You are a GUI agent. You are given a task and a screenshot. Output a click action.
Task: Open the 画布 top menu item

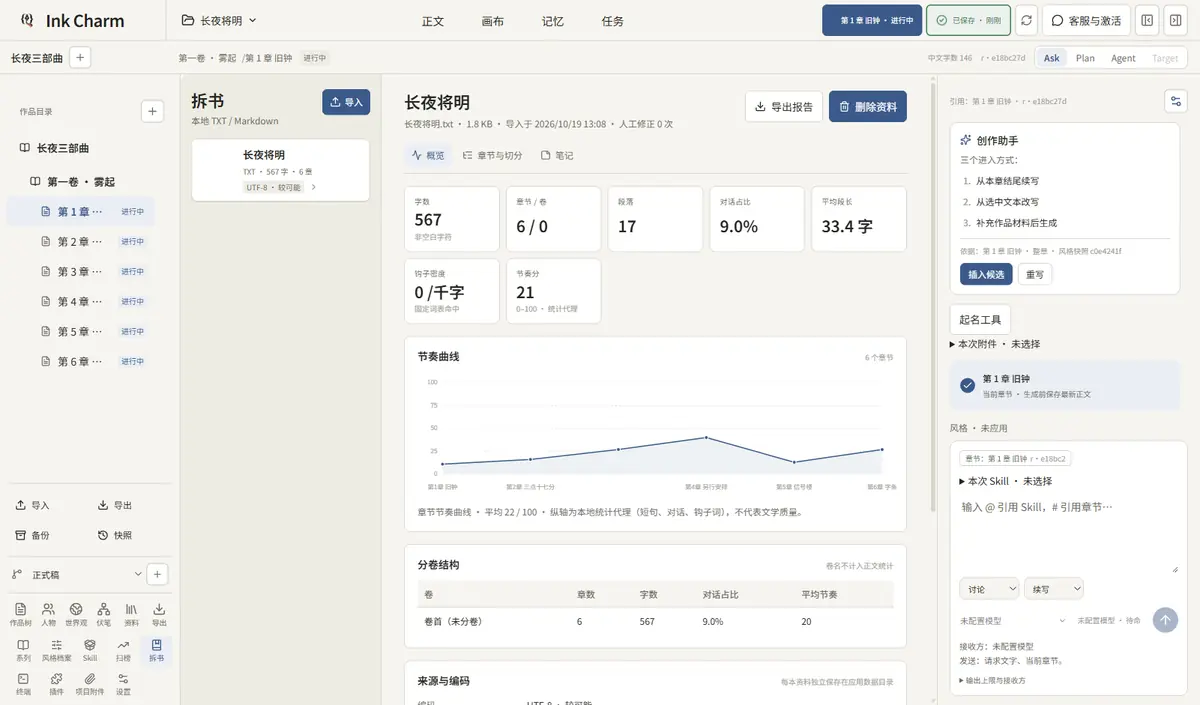tap(492, 21)
